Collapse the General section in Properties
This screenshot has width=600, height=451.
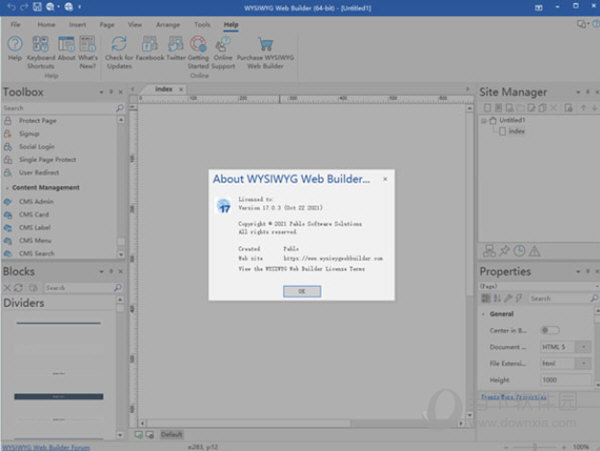click(x=483, y=314)
